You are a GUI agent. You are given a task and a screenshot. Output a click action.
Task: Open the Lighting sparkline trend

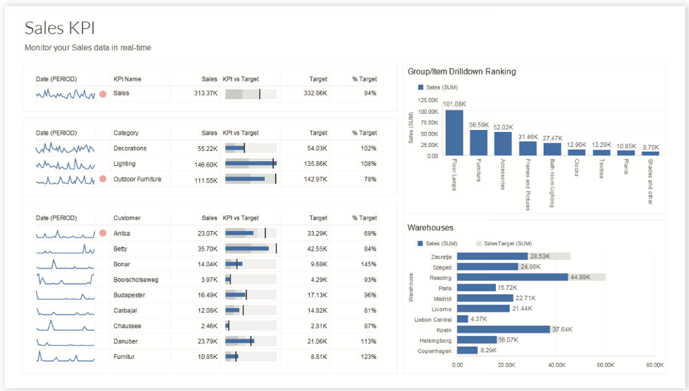point(65,164)
